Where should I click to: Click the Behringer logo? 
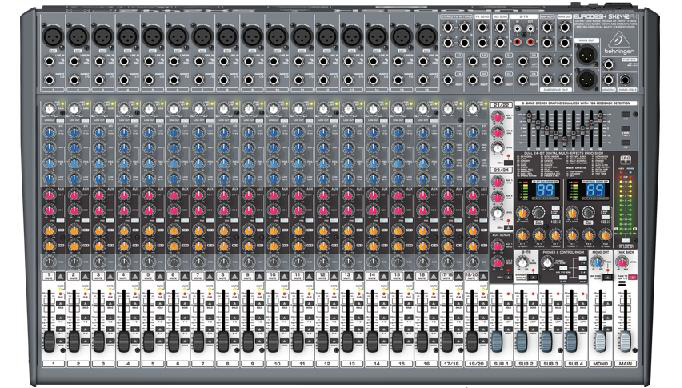coord(618,44)
